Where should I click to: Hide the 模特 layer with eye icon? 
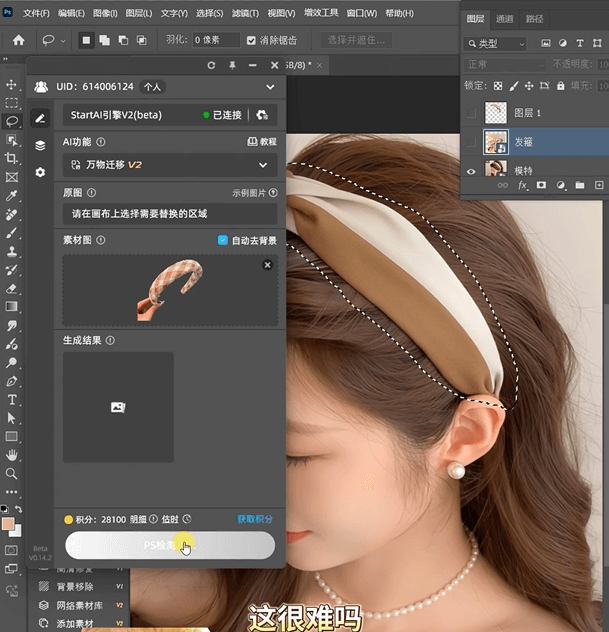tap(471, 171)
